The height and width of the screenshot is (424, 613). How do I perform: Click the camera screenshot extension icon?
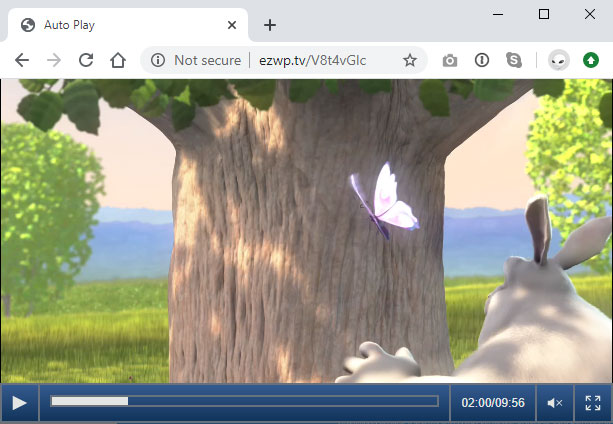450,61
